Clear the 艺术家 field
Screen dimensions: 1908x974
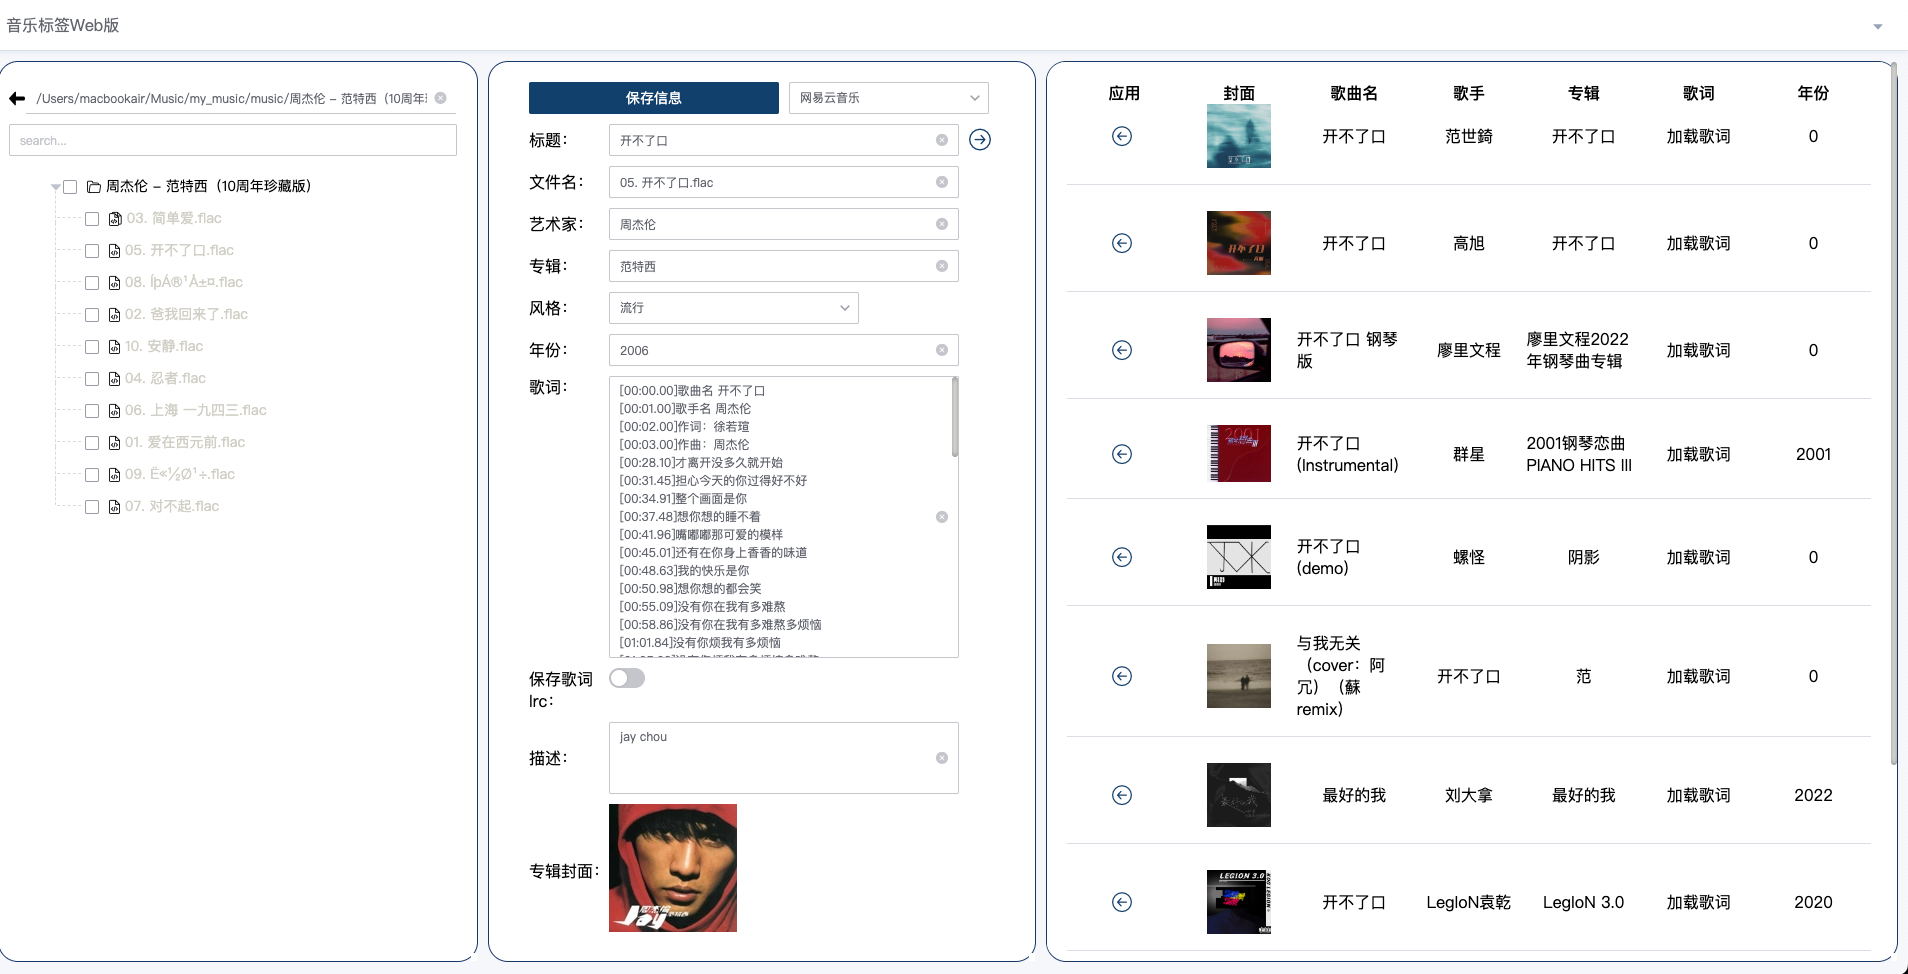tap(942, 224)
